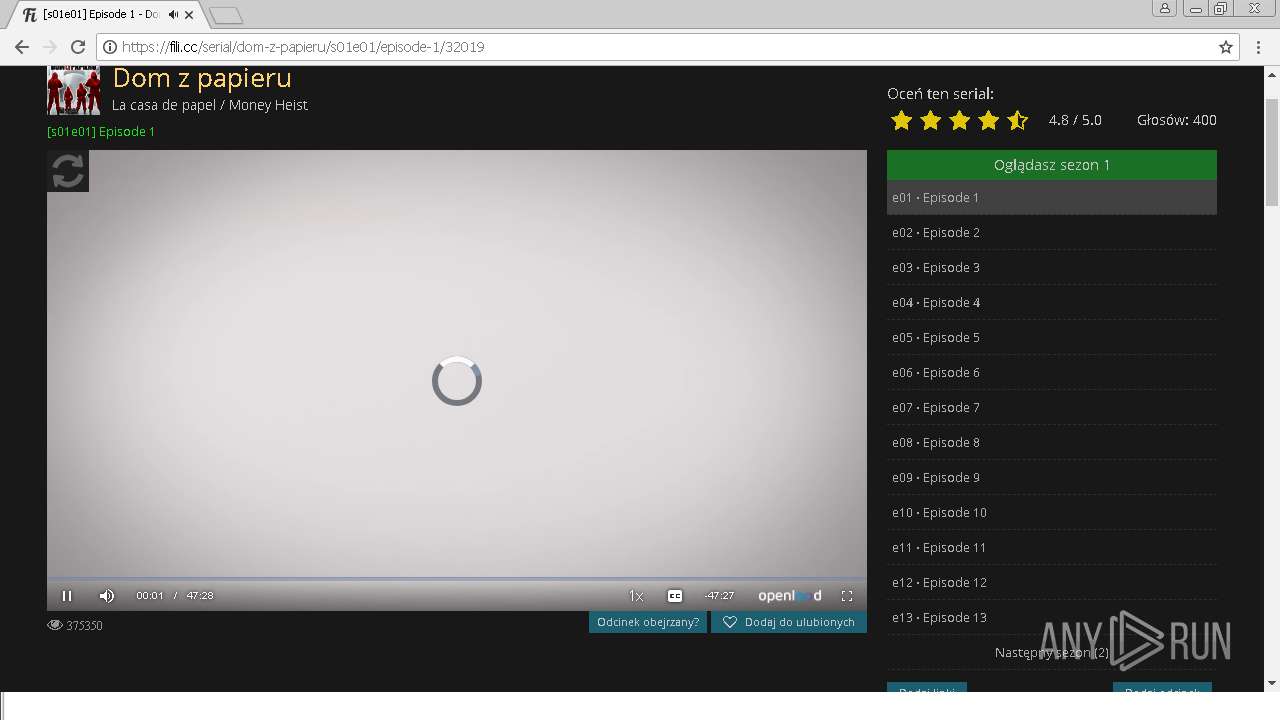Open e12 Episode 12
Viewport: 1280px width, 720px height.
click(1052, 583)
